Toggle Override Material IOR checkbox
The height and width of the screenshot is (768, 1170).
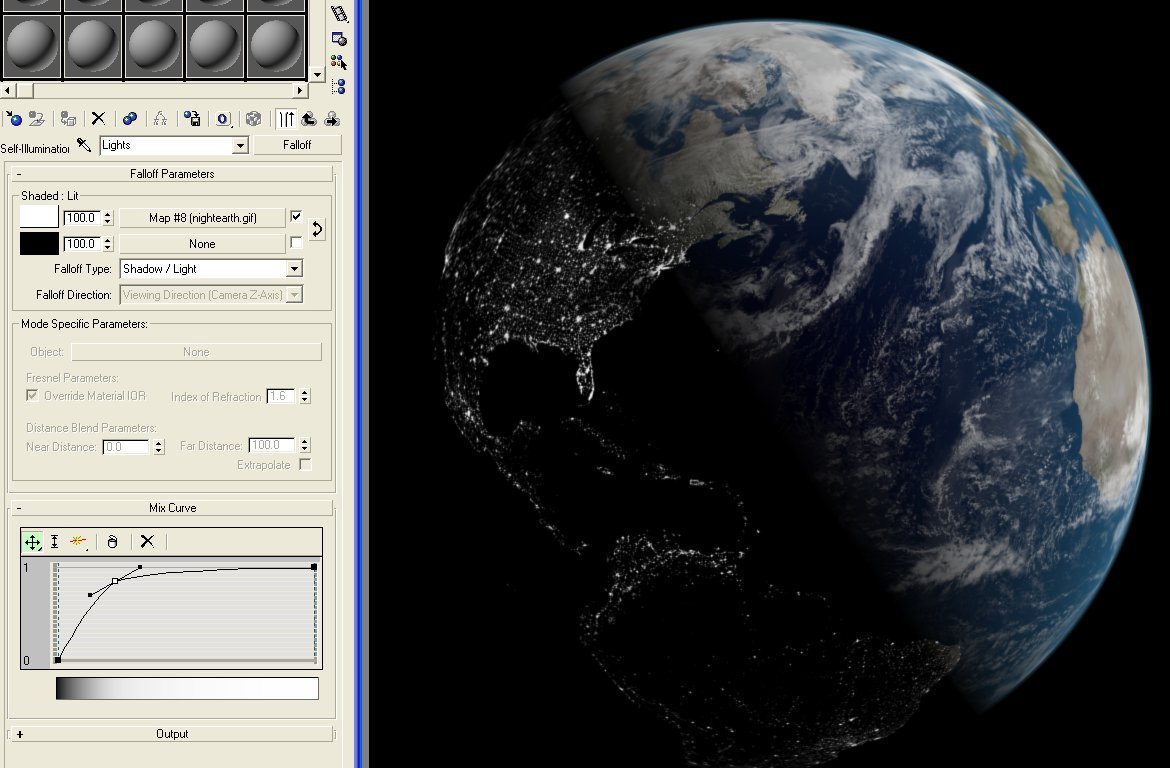click(x=32, y=396)
